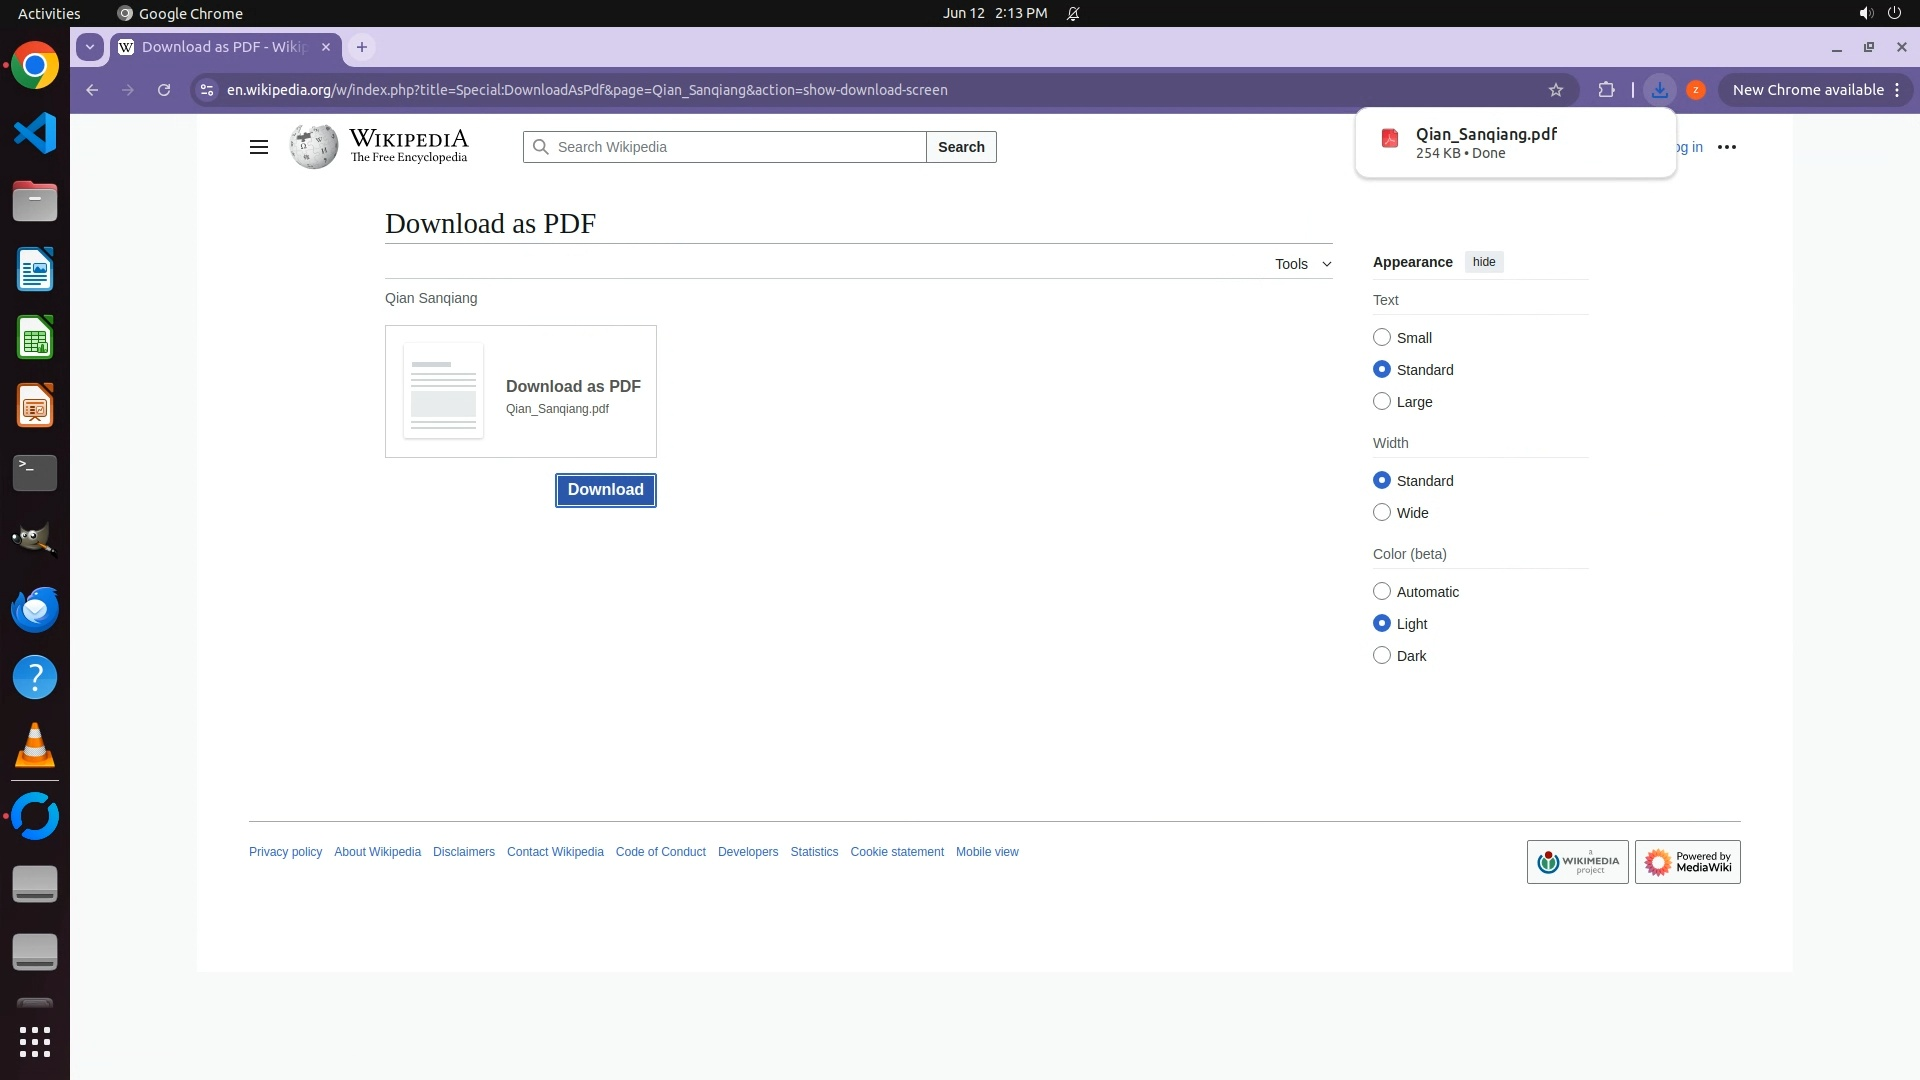Screen dimensions: 1920x1080
Task: Choose Wide width setting
Action: tap(1382, 513)
